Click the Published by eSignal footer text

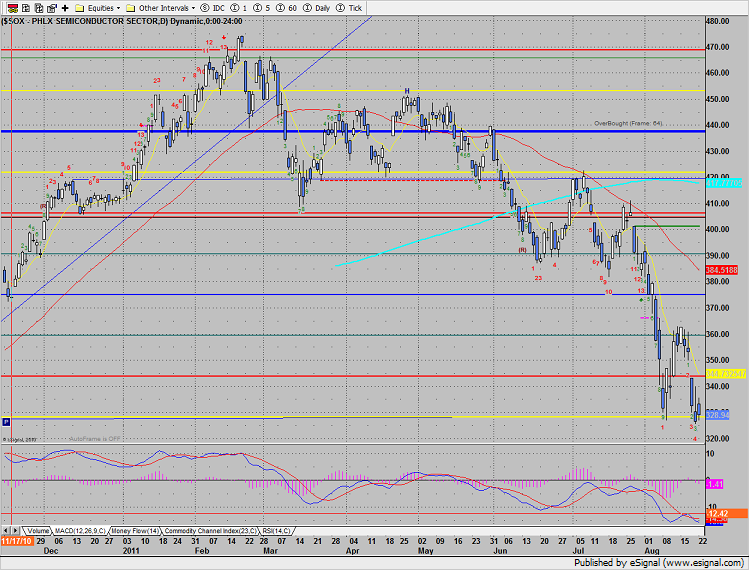(x=659, y=562)
